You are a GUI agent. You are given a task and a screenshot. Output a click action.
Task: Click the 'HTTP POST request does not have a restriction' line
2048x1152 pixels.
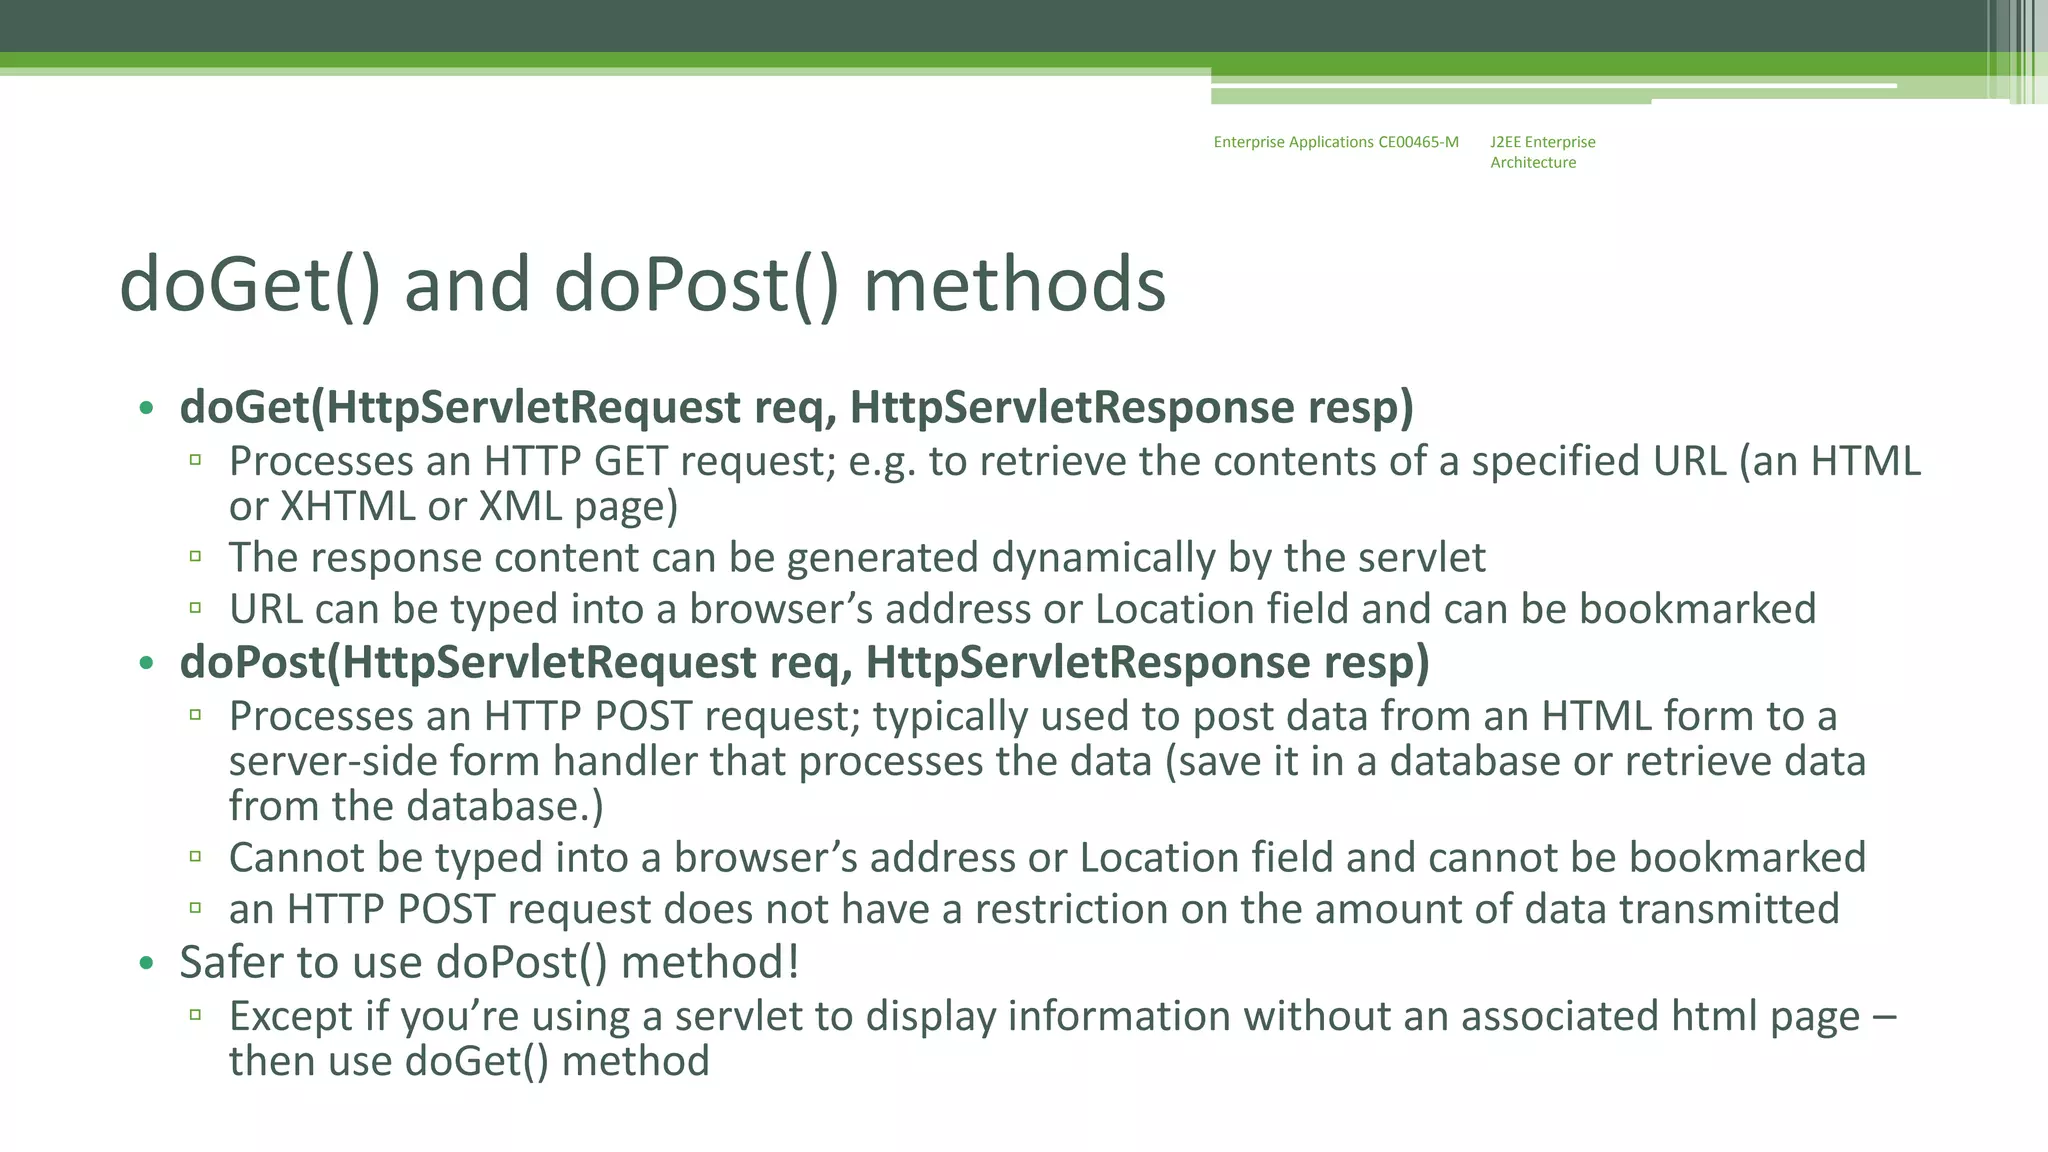1033,909
